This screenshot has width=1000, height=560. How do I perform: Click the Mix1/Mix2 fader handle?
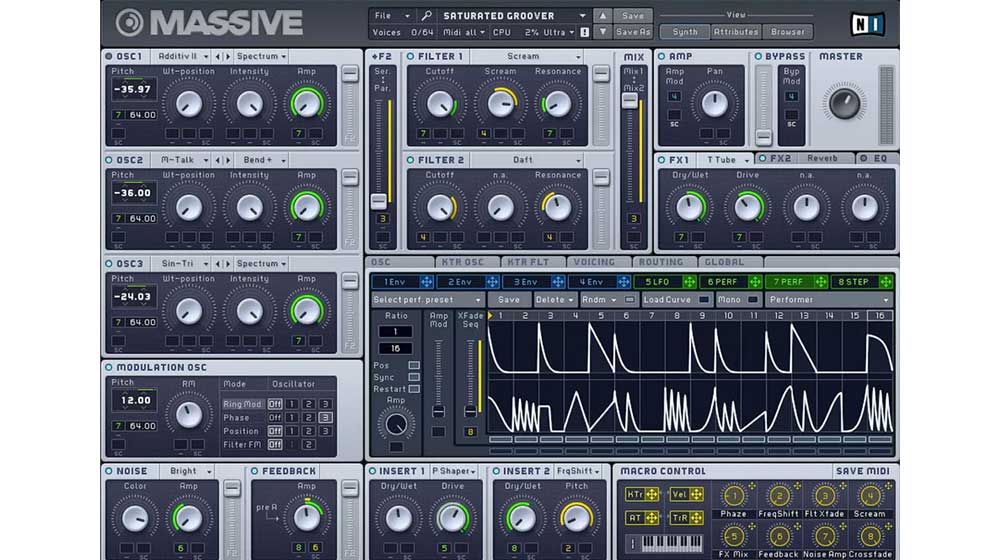click(x=629, y=100)
